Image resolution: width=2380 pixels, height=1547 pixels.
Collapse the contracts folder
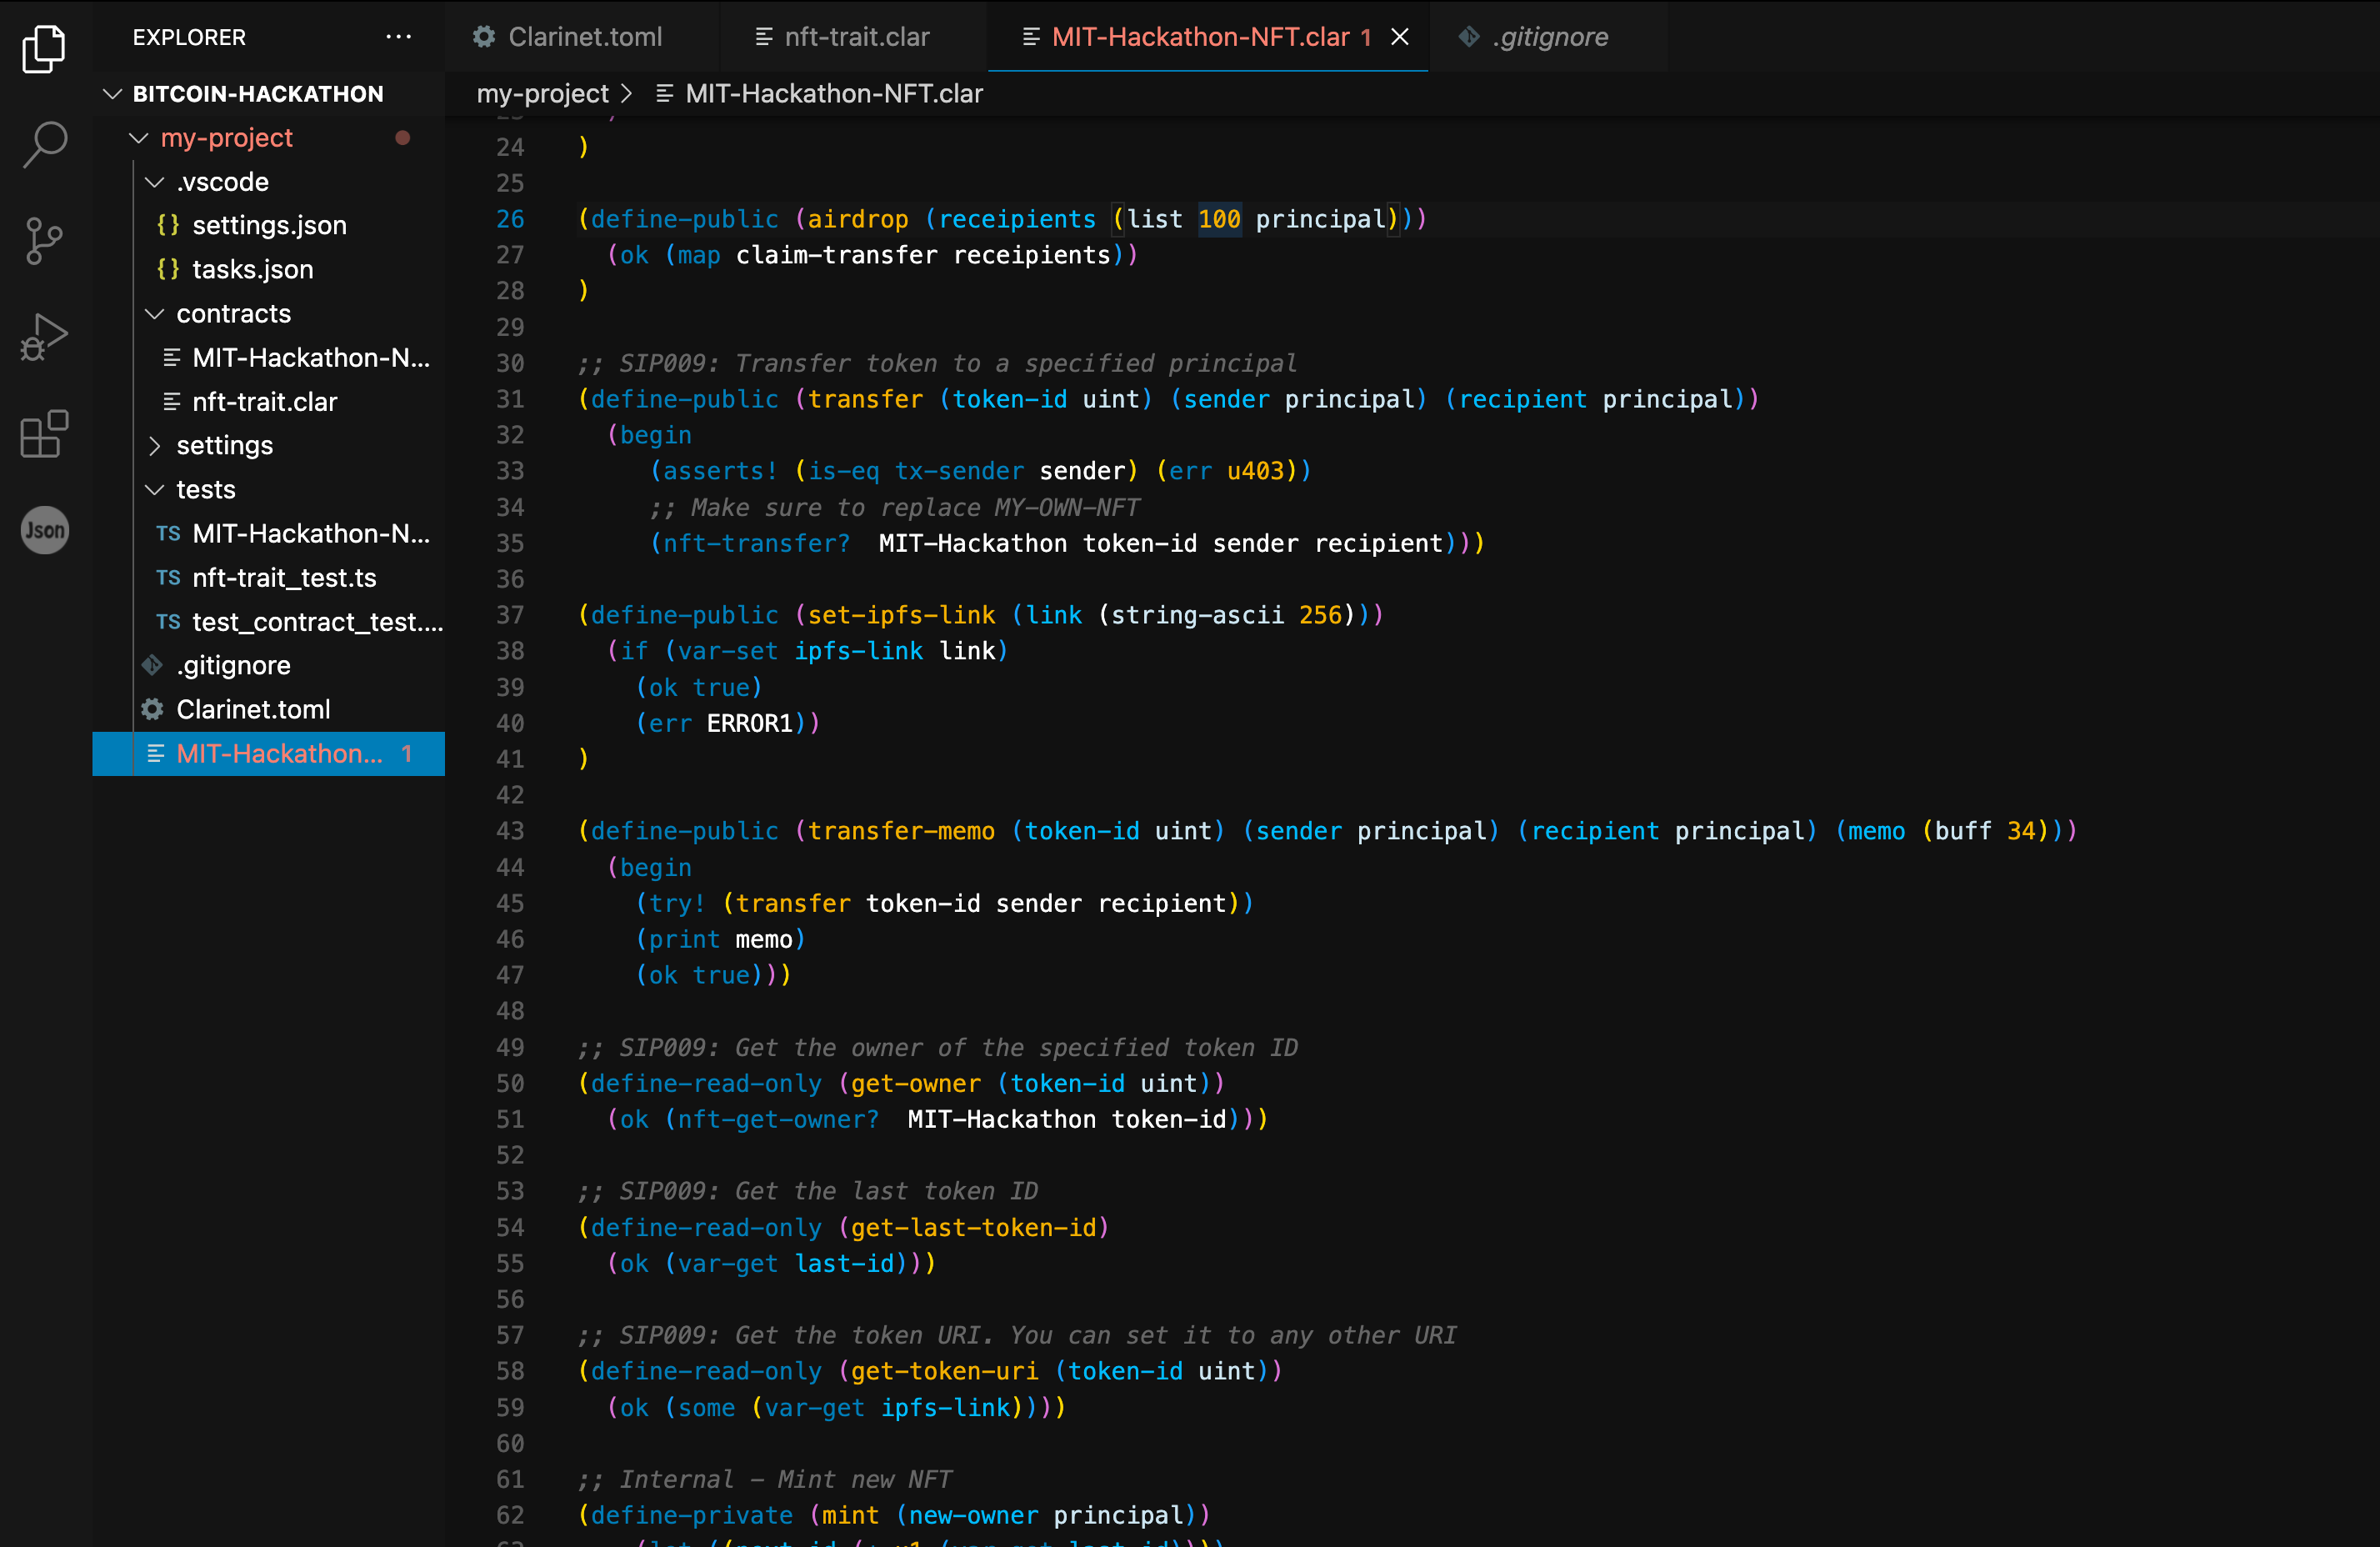click(x=154, y=314)
